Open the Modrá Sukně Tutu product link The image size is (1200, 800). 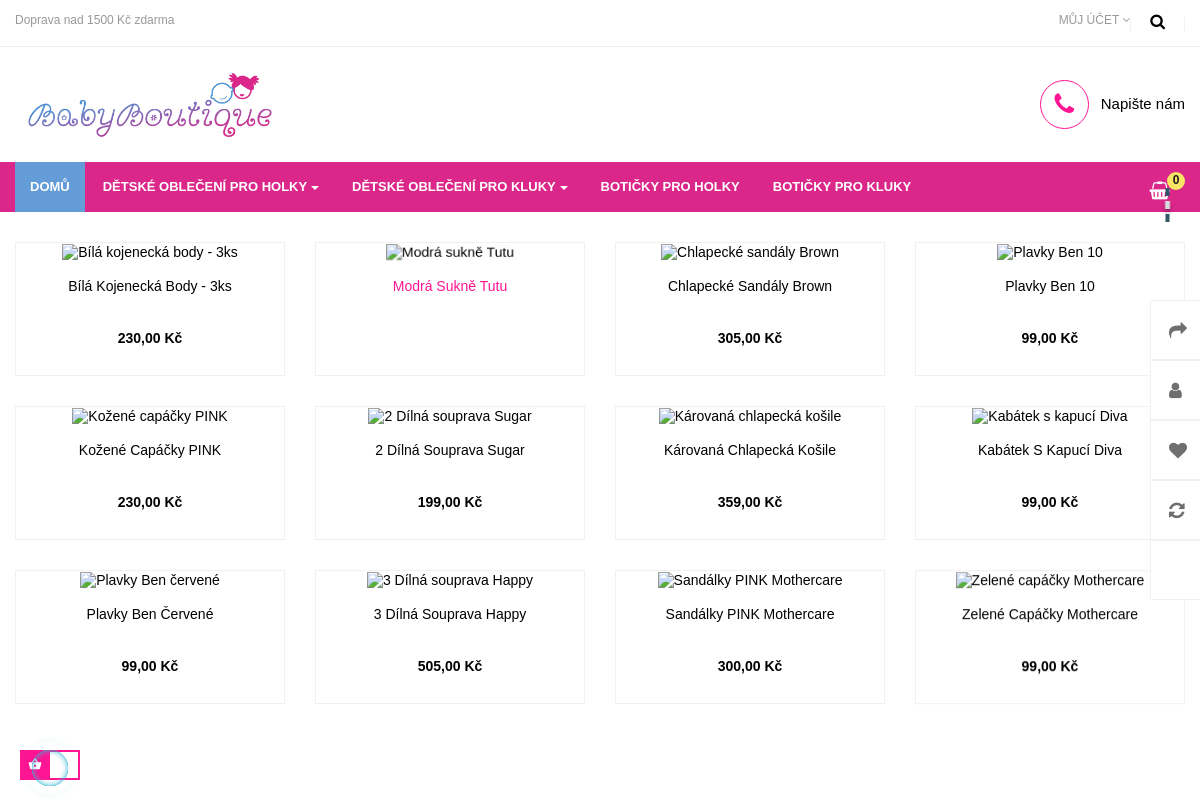[x=450, y=286]
